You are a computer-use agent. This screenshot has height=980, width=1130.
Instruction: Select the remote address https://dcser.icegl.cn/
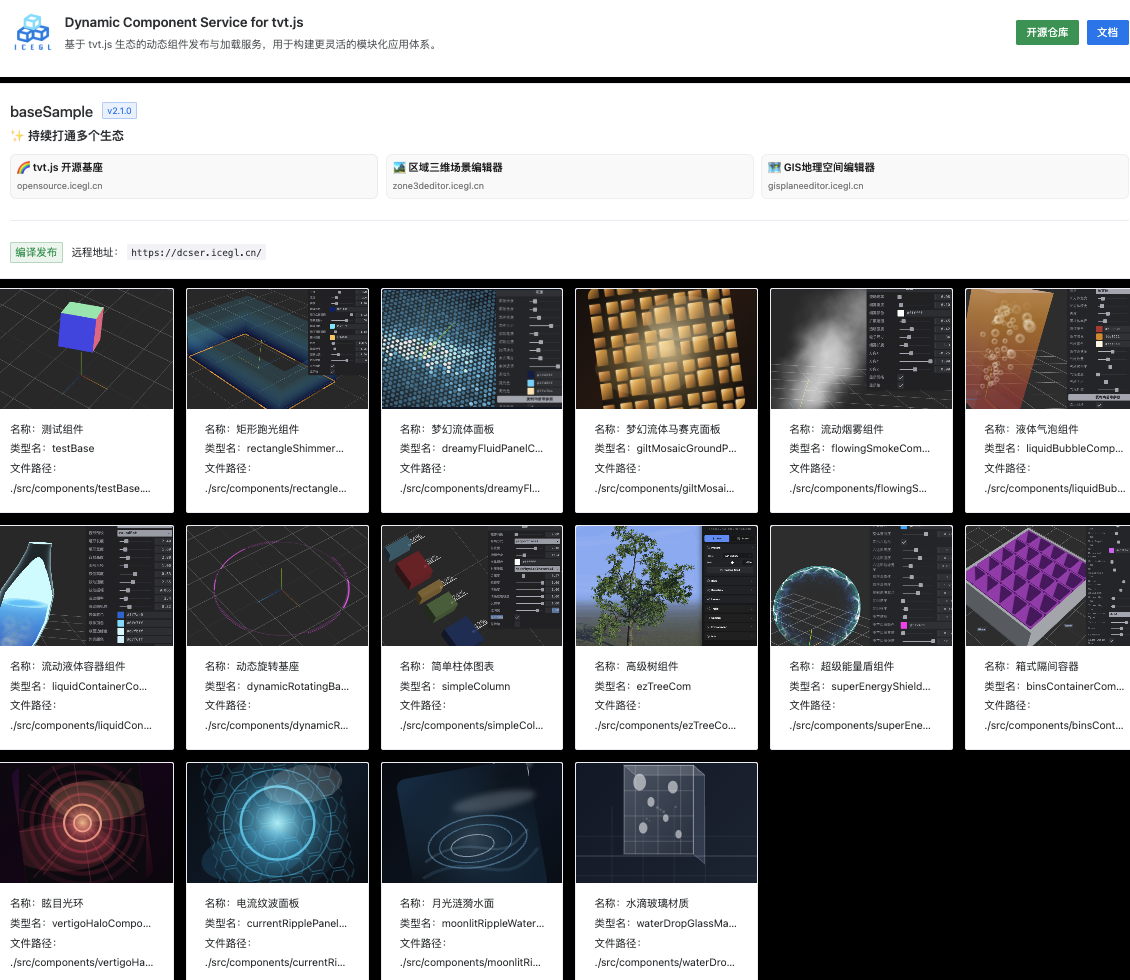tap(196, 253)
